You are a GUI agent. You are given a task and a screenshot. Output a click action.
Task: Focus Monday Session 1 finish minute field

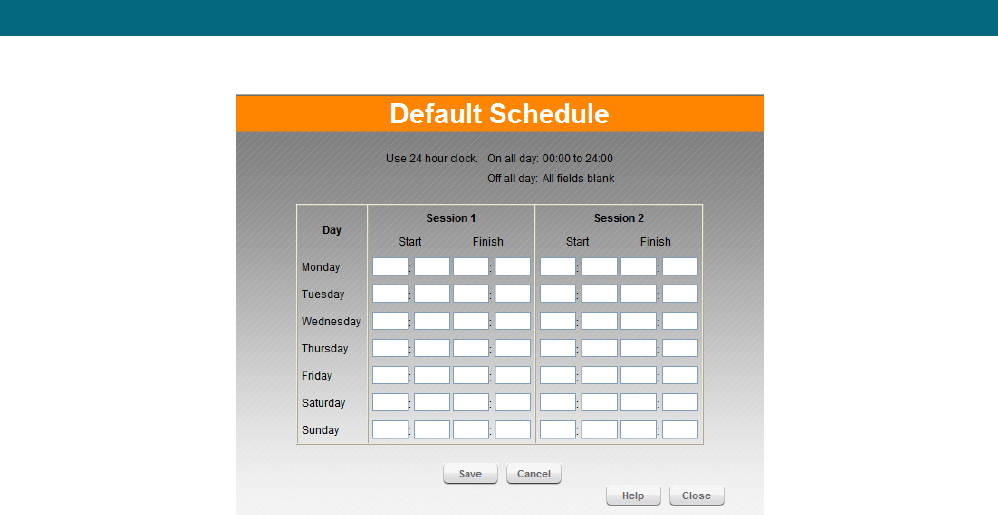[x=513, y=267]
